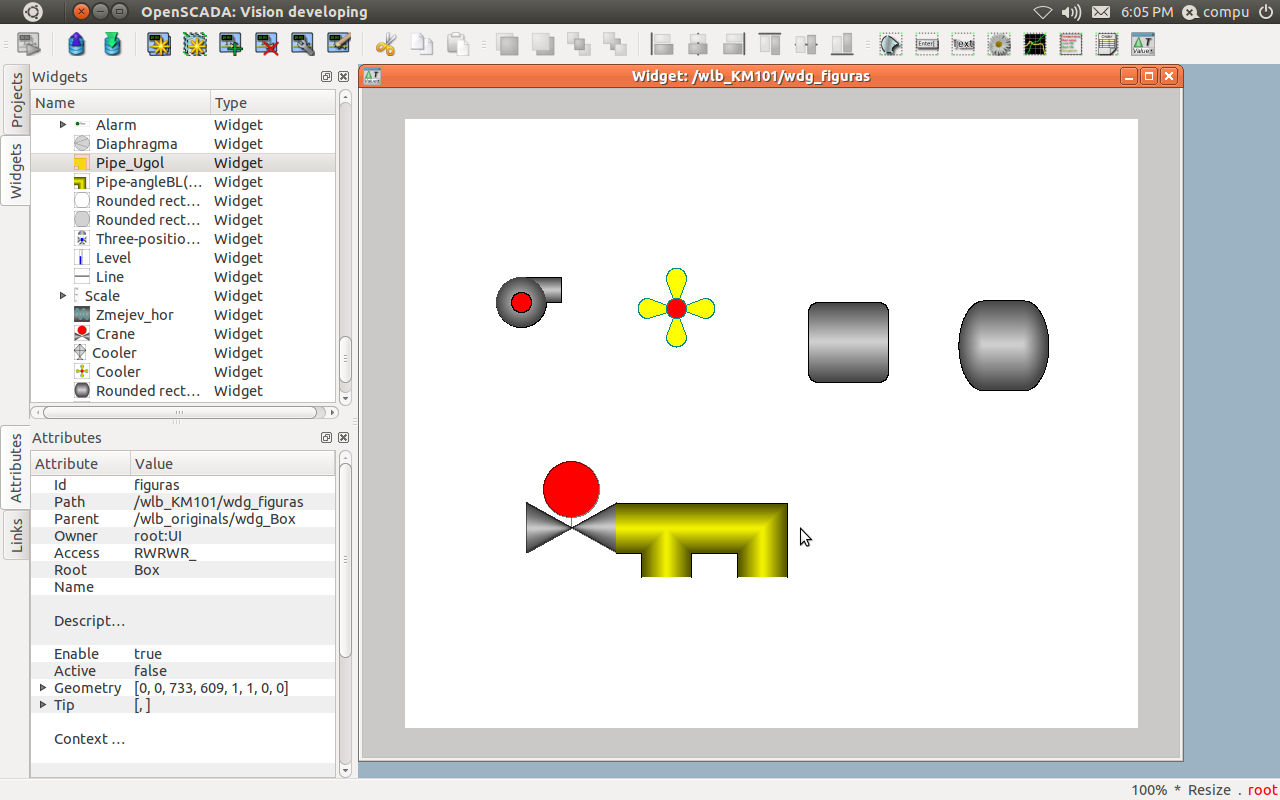Click the Load from DB icon
1280x800 pixels.
77,44
